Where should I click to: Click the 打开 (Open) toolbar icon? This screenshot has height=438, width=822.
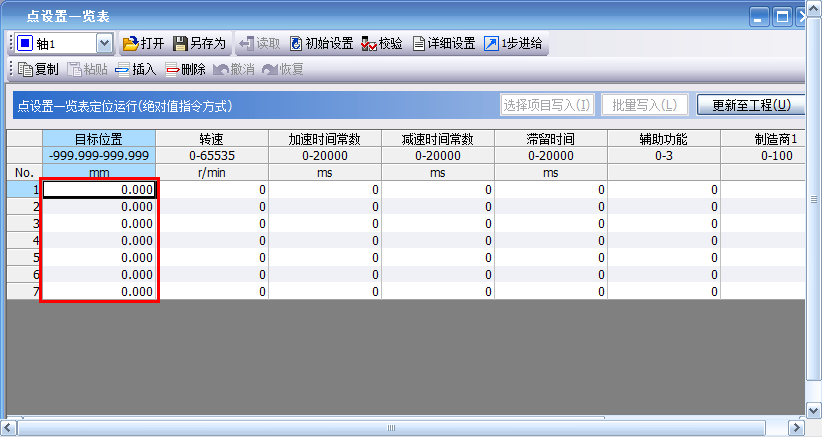pyautogui.click(x=131, y=44)
